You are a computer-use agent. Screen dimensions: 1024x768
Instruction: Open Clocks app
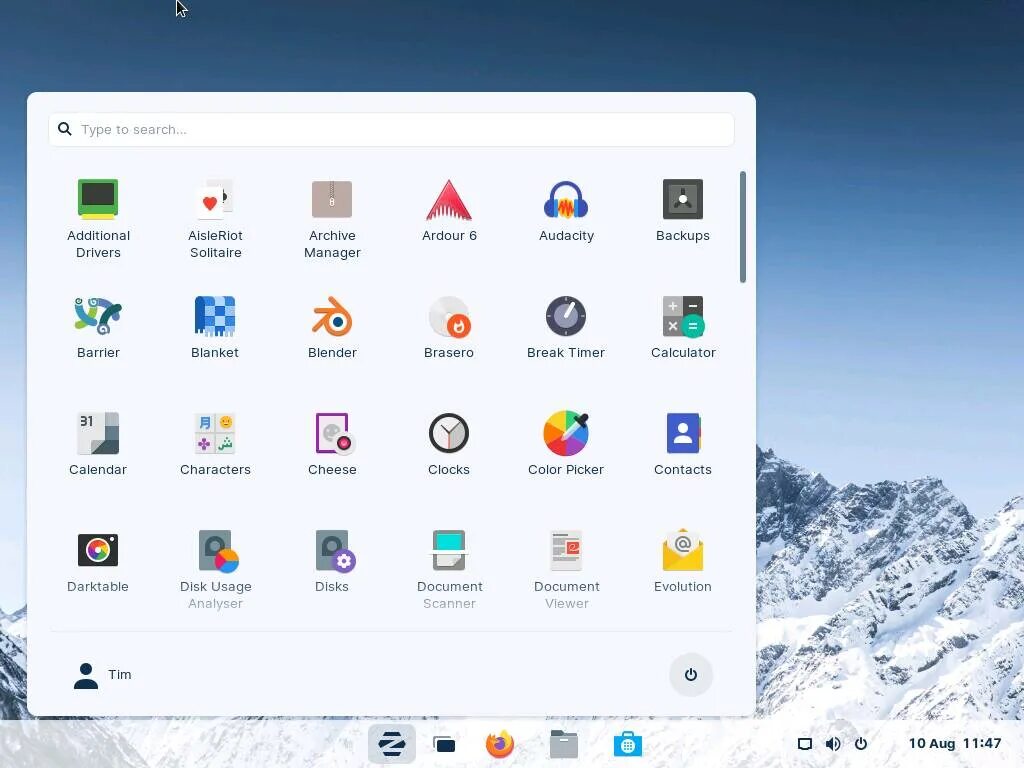449,444
